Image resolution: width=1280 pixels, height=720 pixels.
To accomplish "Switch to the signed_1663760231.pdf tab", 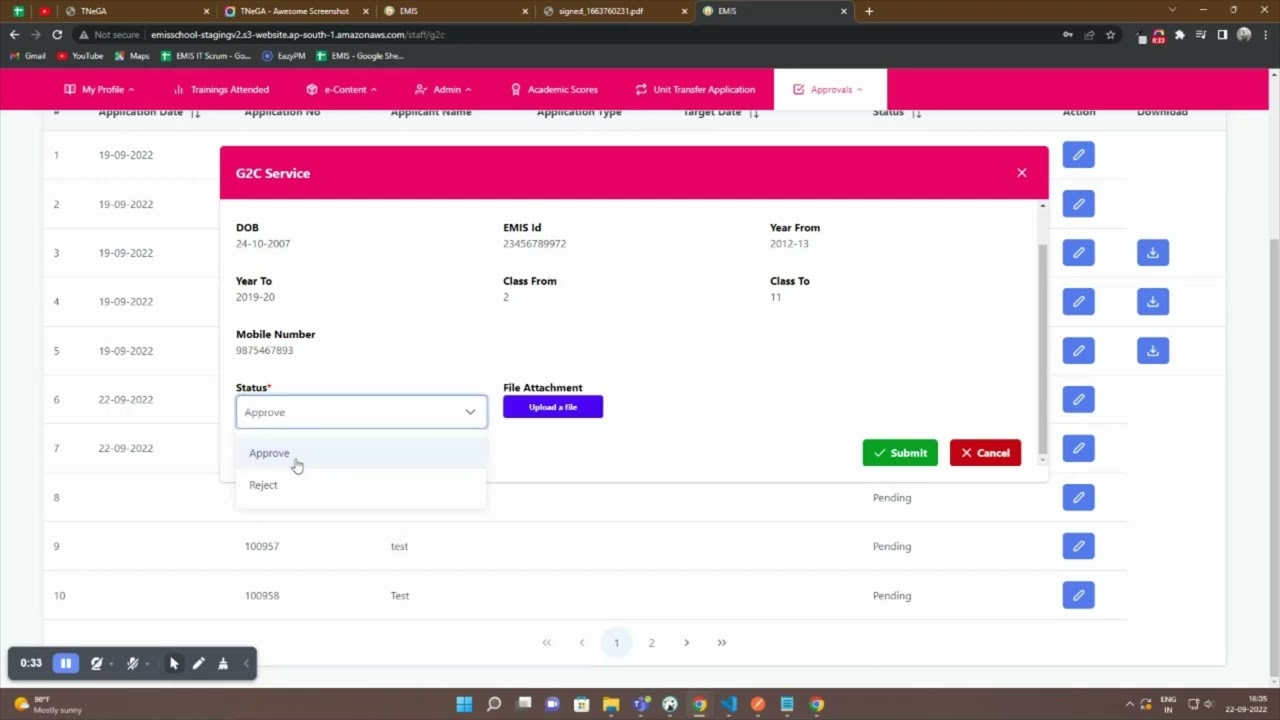I will click(613, 11).
